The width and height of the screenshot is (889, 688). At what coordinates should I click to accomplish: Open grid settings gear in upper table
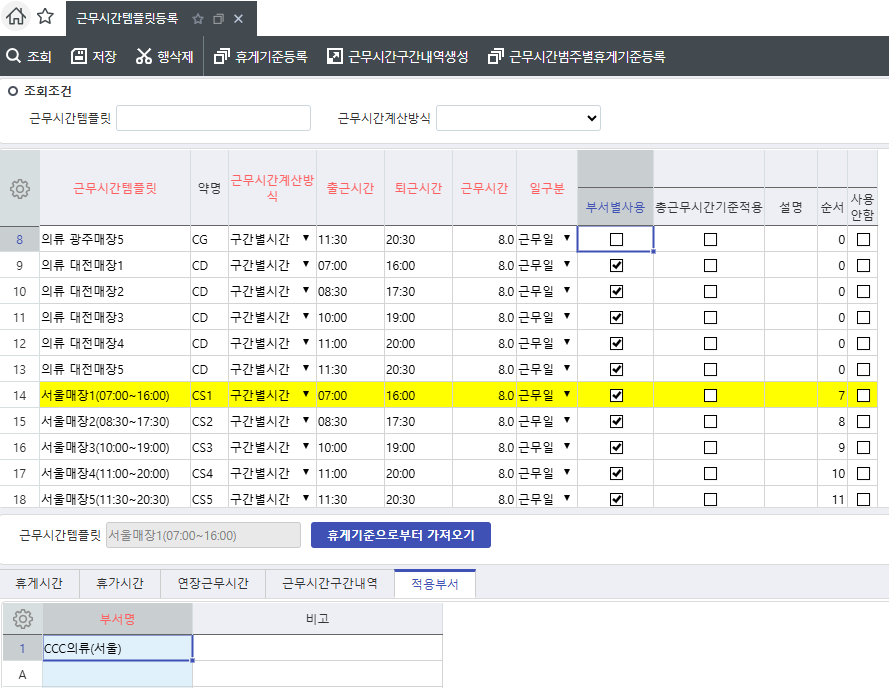[20, 188]
